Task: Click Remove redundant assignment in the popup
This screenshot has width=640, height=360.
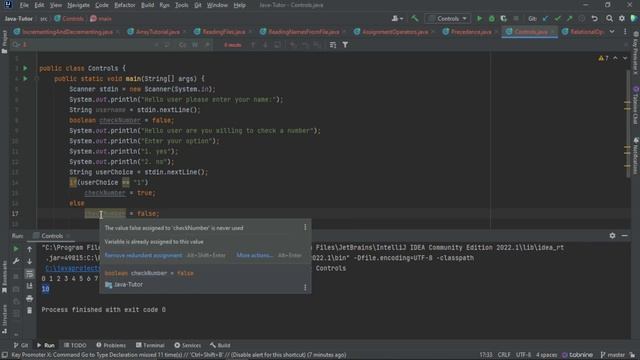Action: click(x=143, y=255)
